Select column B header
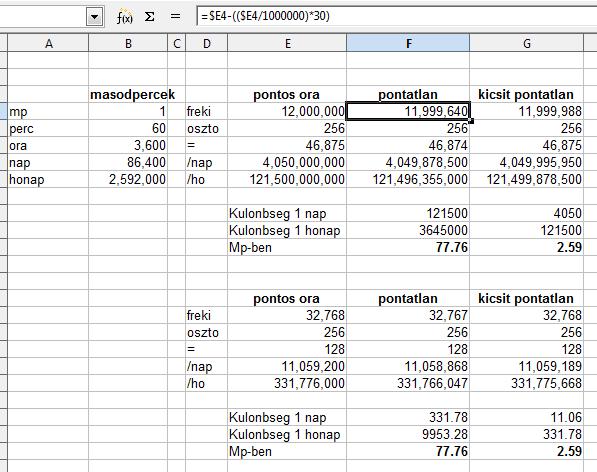 click(x=128, y=43)
